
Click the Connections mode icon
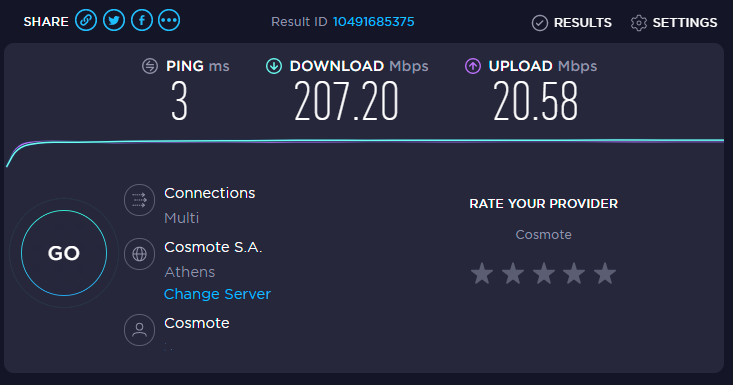pyautogui.click(x=139, y=200)
